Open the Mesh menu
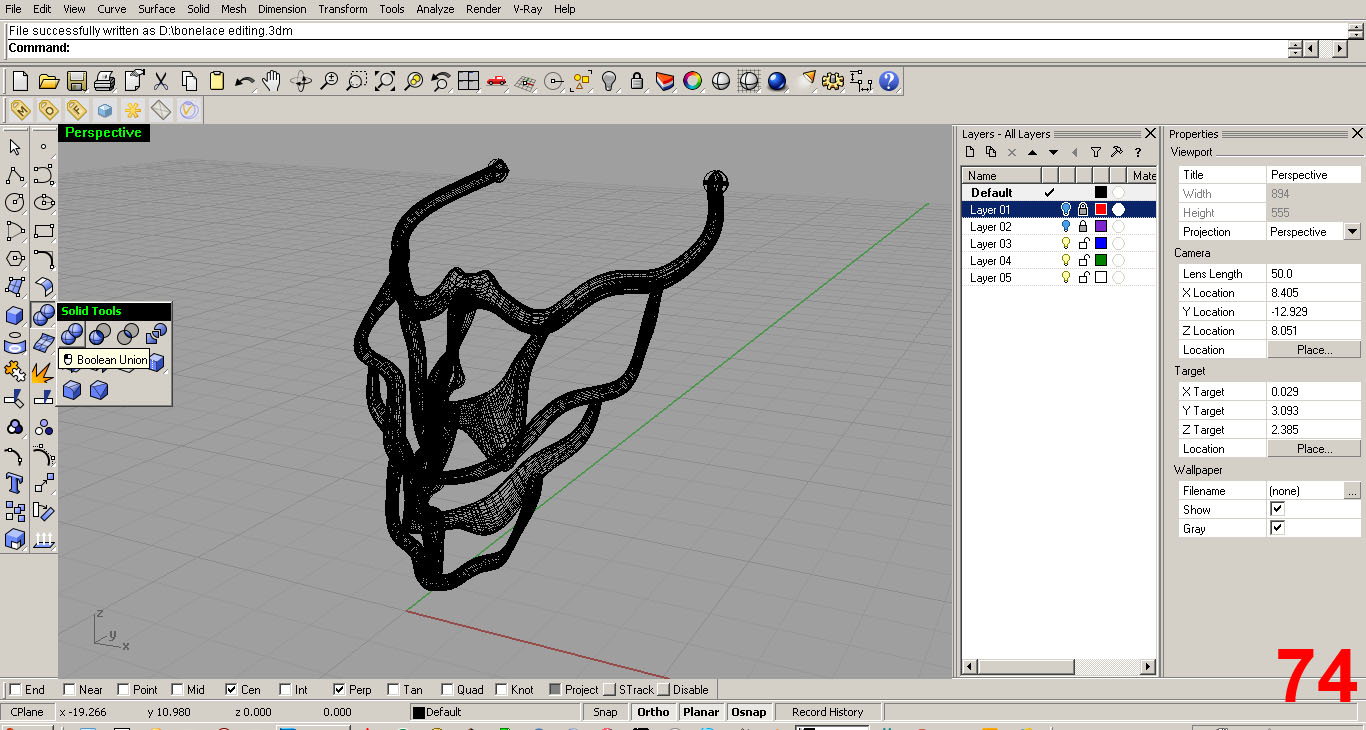Screen dimensions: 1366x730 [234, 9]
